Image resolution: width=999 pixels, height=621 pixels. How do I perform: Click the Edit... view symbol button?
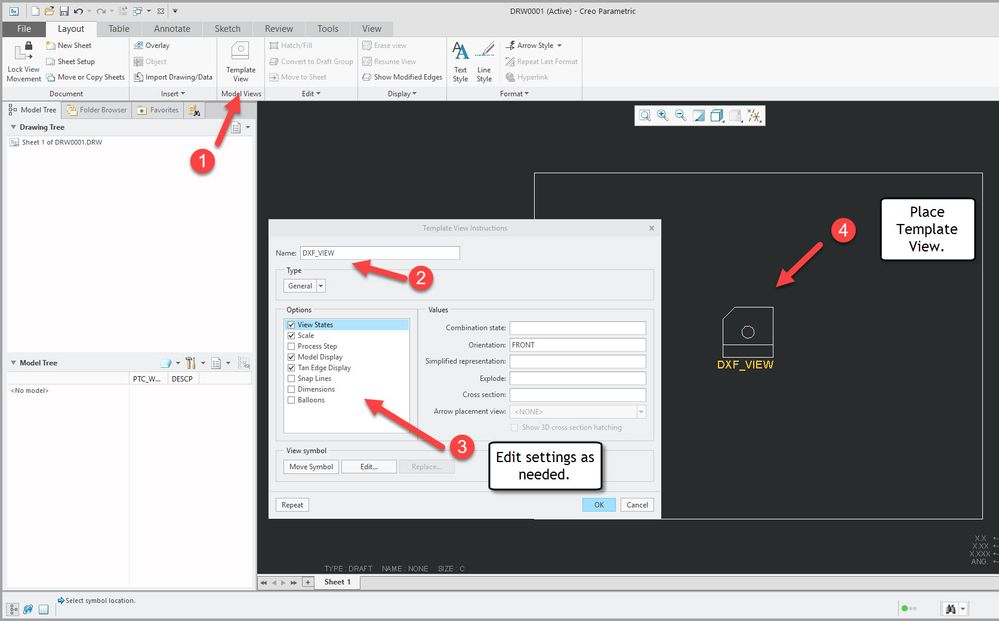pyautogui.click(x=369, y=467)
